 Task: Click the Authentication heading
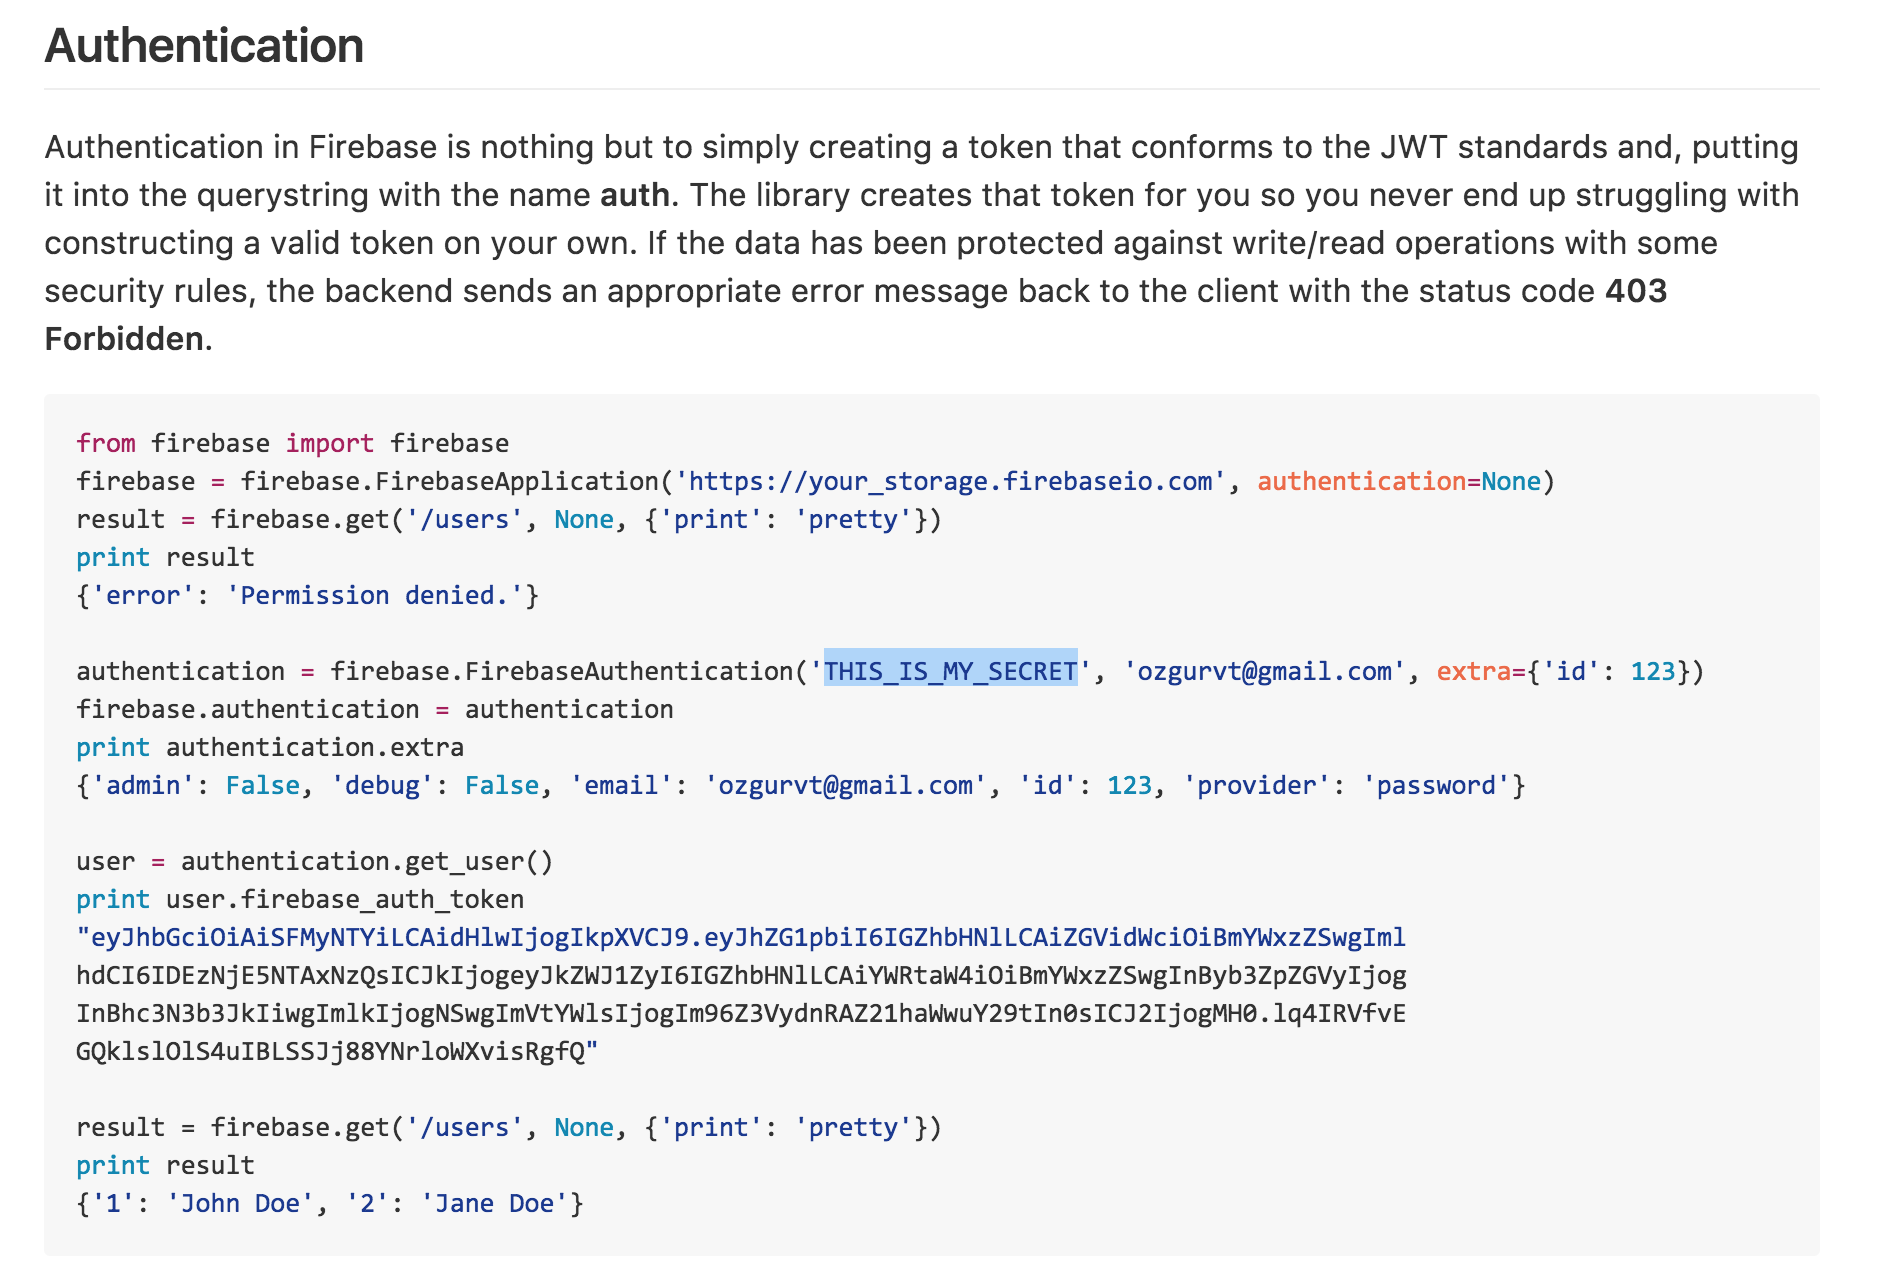pos(204,46)
